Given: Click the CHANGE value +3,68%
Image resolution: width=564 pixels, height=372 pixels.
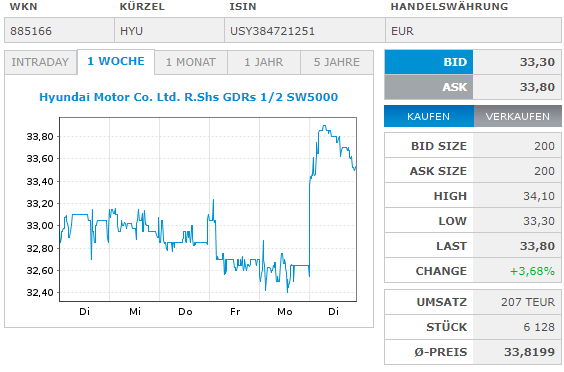Looking at the screenshot, I should [x=532, y=271].
